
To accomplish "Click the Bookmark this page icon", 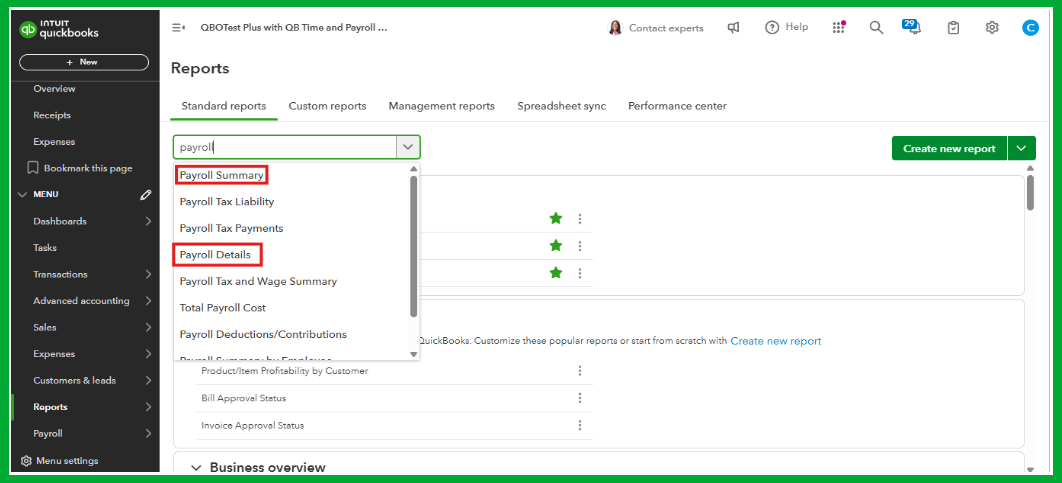I will point(33,168).
